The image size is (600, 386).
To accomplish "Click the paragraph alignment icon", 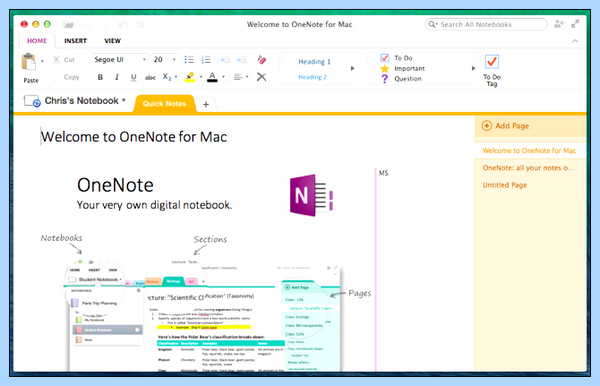I will 238,77.
